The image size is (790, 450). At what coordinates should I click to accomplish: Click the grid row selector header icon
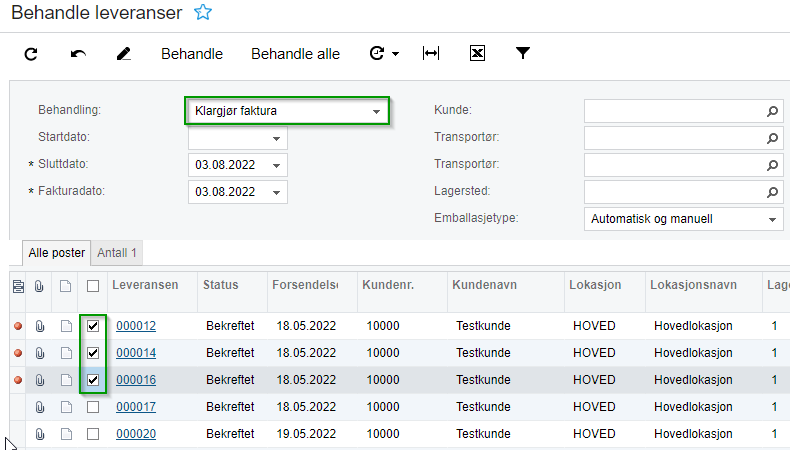(18, 286)
